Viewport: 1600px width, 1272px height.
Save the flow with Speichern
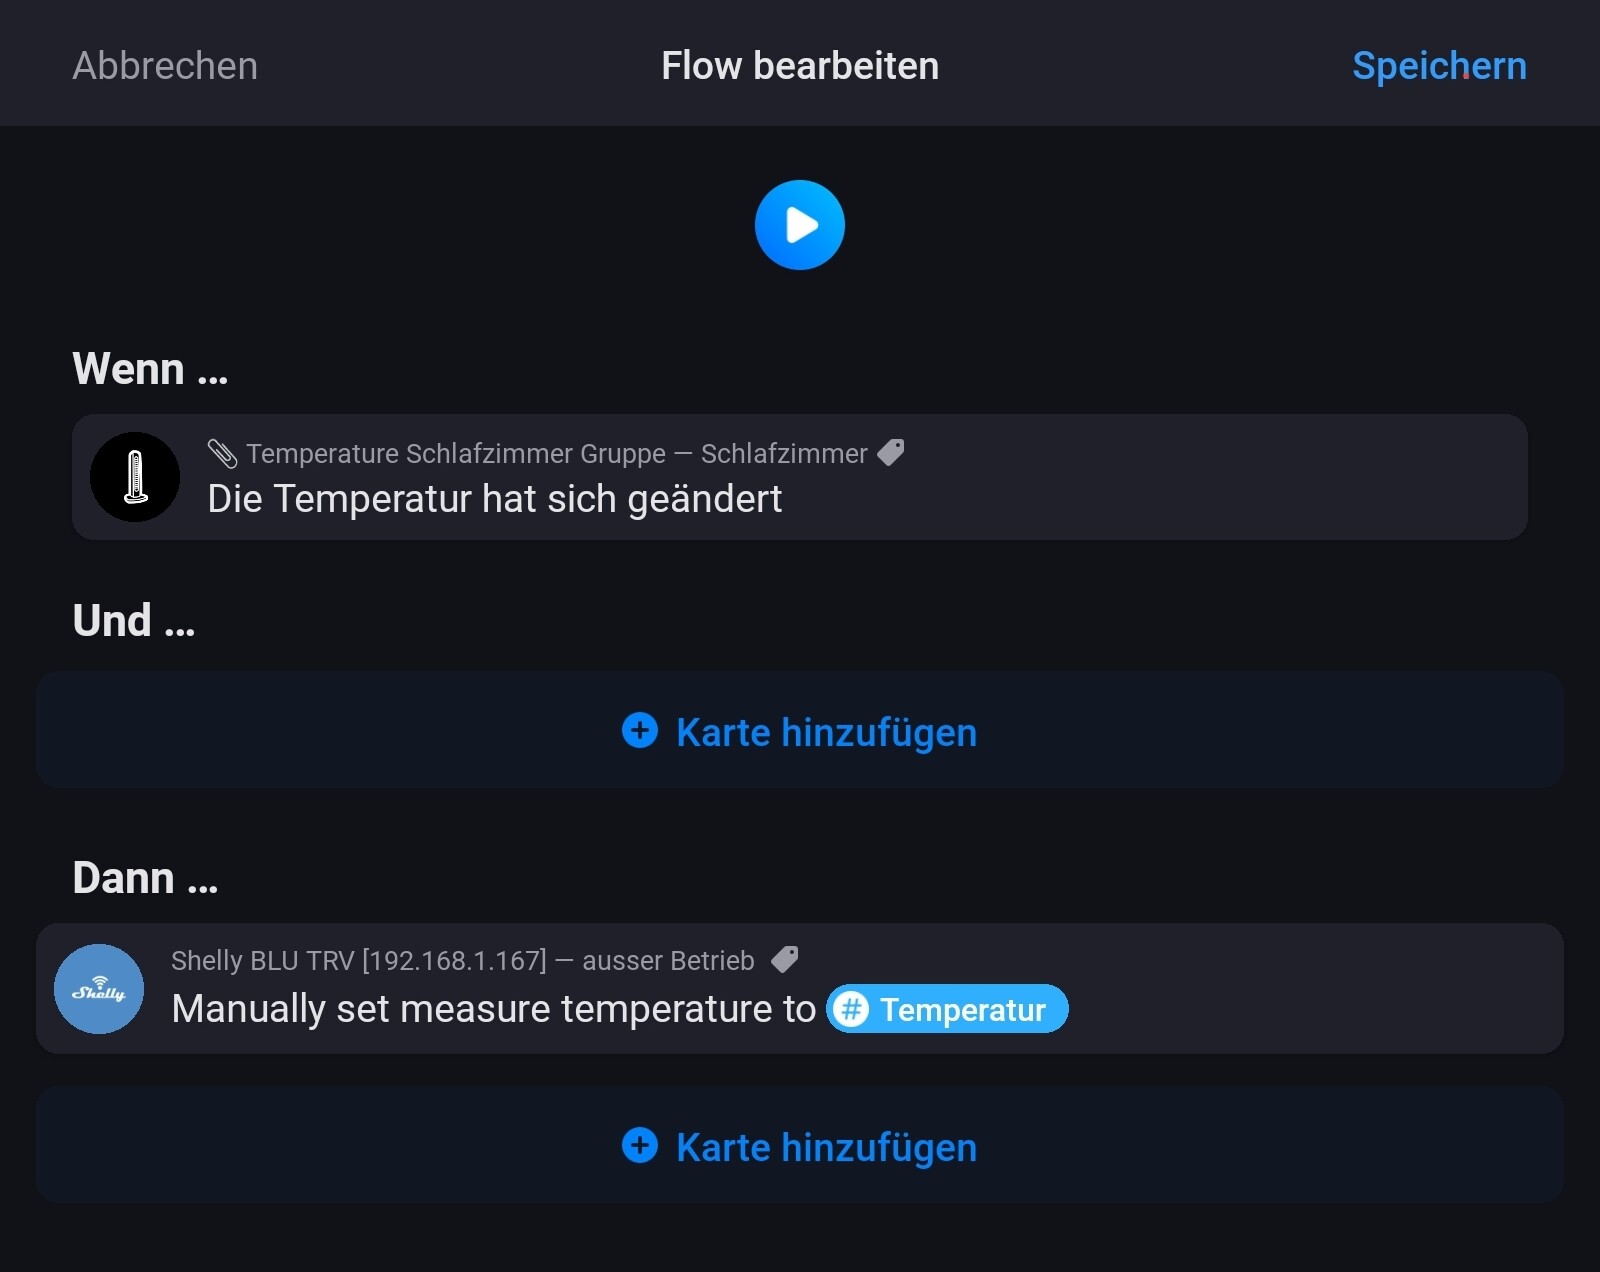(1438, 66)
